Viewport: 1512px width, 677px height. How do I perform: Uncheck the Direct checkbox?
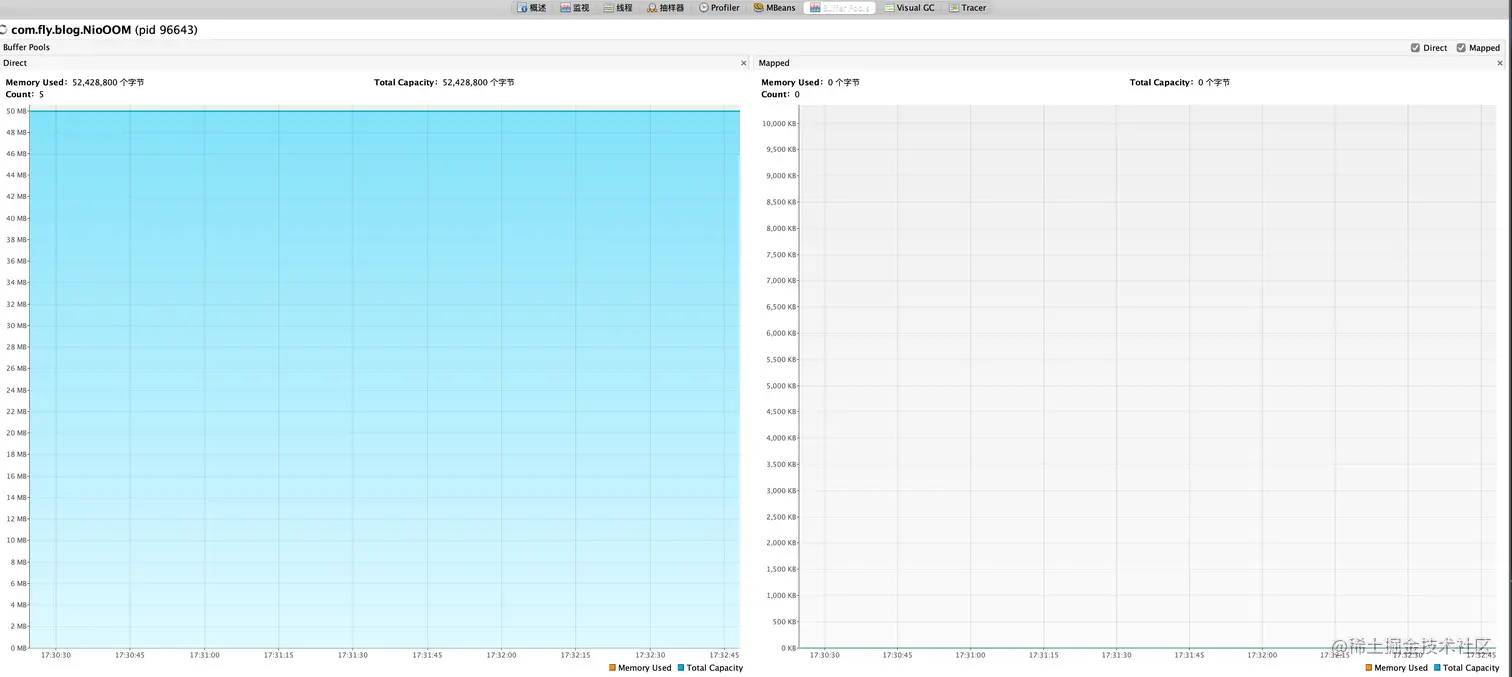pyautogui.click(x=1415, y=48)
